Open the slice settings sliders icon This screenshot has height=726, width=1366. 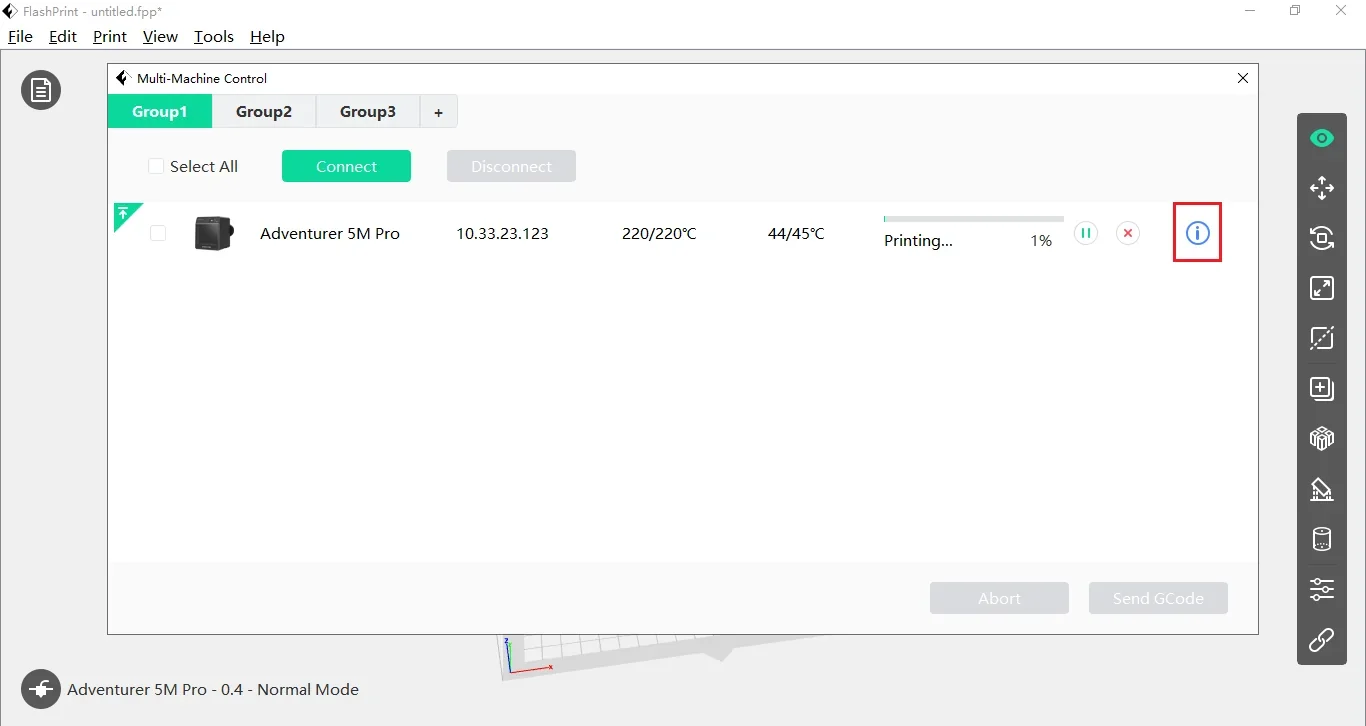coord(1322,589)
